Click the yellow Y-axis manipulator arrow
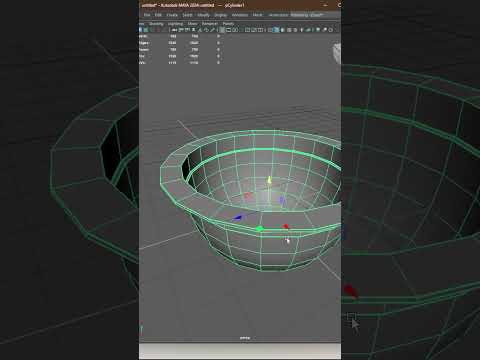 pyautogui.click(x=269, y=180)
